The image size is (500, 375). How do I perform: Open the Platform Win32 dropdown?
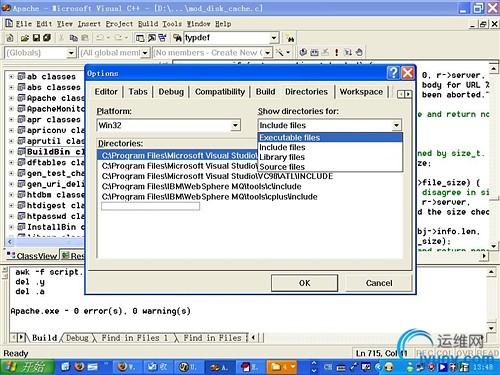235,125
